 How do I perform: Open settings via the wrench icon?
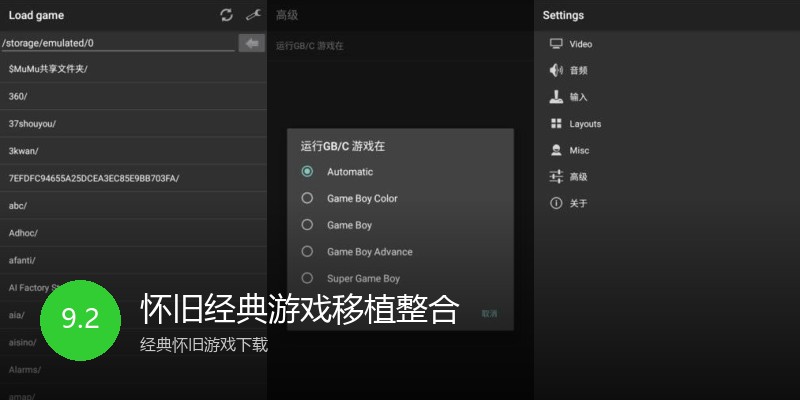tap(254, 15)
